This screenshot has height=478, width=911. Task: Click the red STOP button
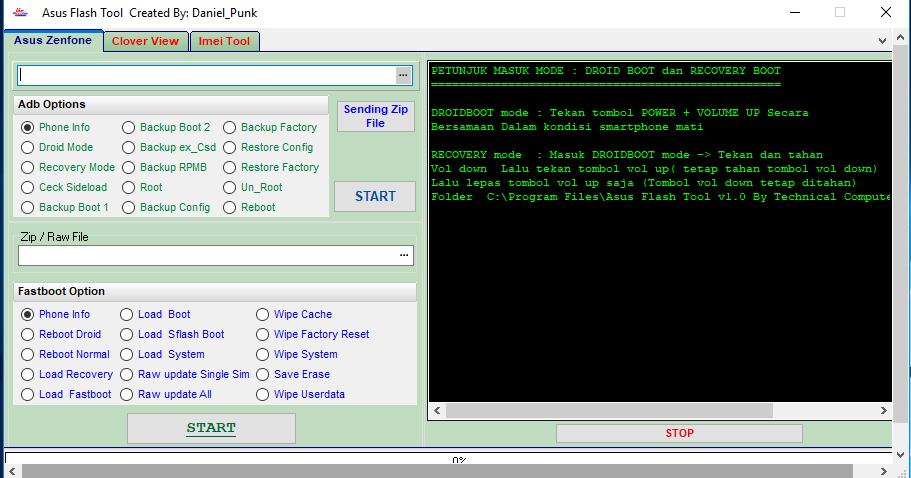679,433
